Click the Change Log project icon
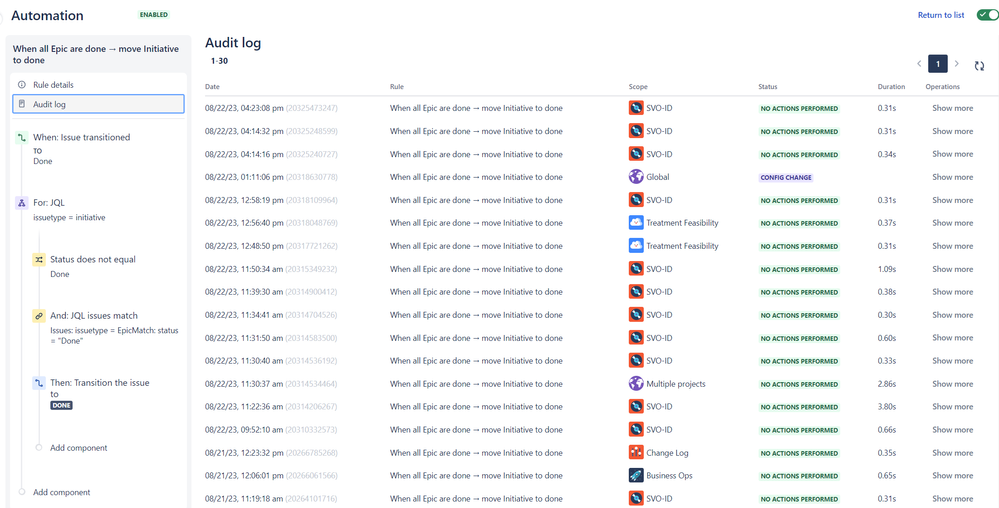Screen dimensions: 999x508 click(636, 453)
